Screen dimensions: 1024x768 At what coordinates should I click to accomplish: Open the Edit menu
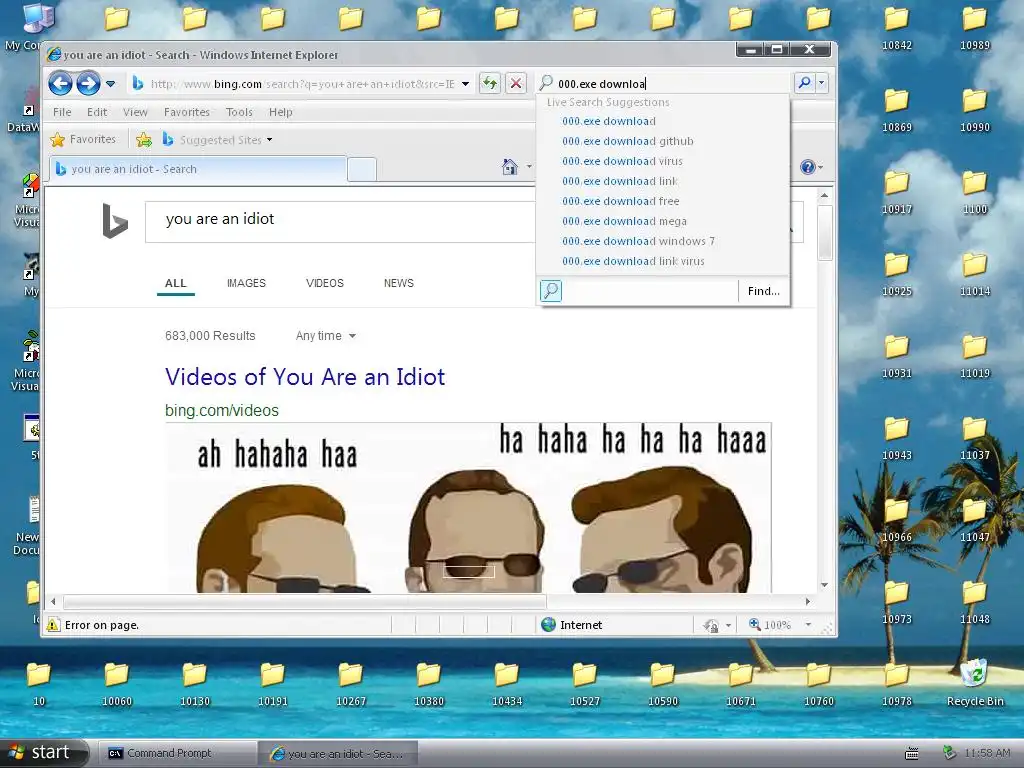(97, 112)
